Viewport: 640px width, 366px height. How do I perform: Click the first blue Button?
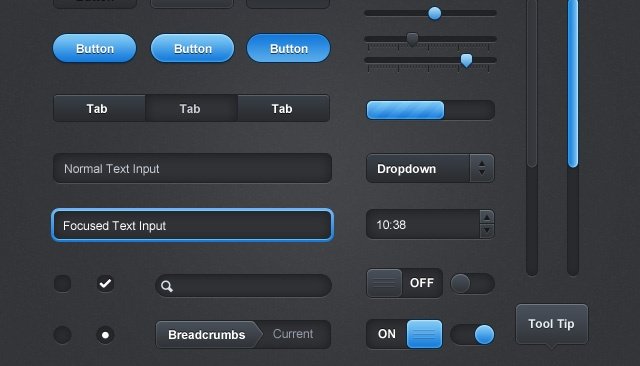[95, 48]
